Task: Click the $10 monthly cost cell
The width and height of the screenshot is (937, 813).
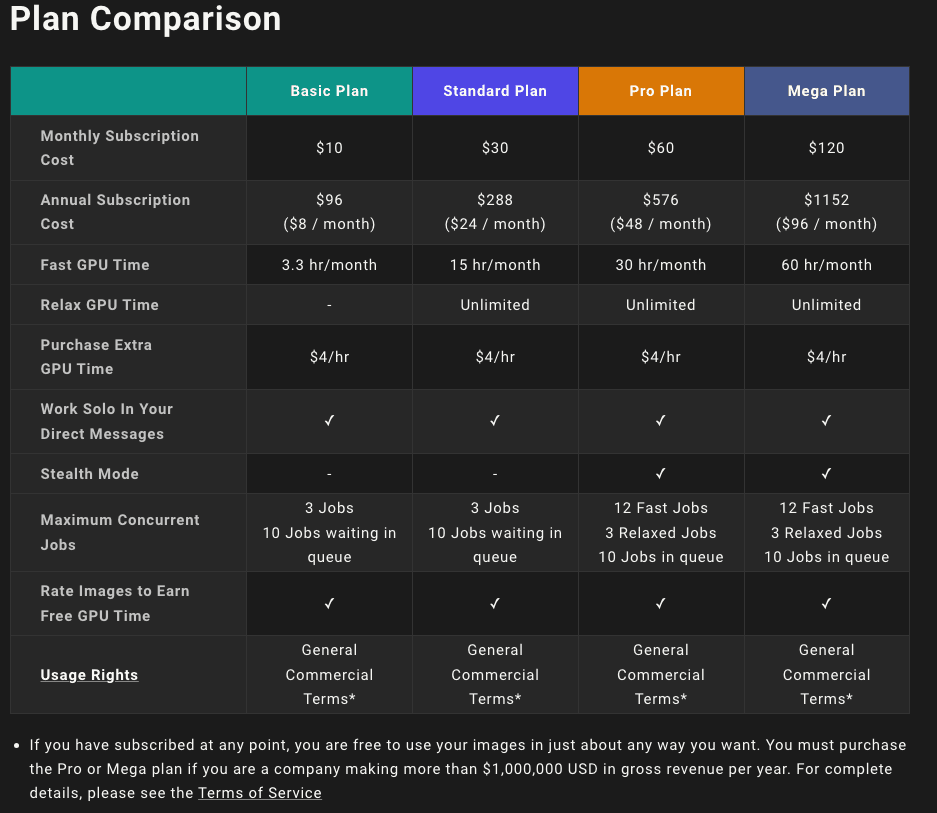Action: coord(329,148)
